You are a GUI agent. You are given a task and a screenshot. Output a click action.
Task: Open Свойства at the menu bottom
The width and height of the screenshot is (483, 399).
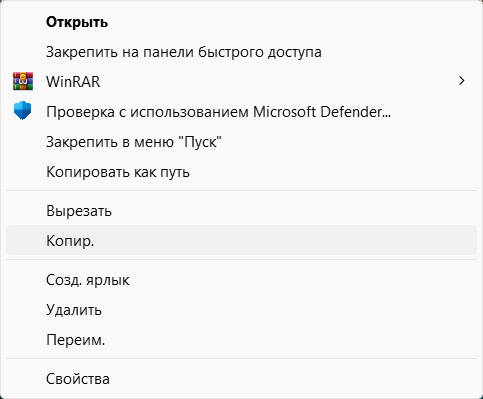pos(241,379)
